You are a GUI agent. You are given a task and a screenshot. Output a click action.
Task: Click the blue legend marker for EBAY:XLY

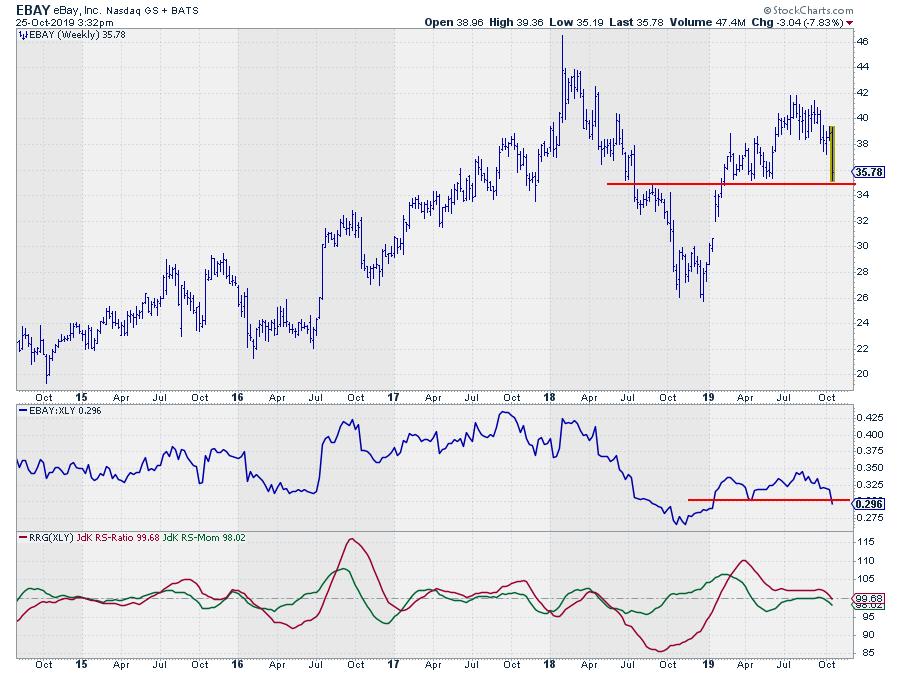pos(21,411)
